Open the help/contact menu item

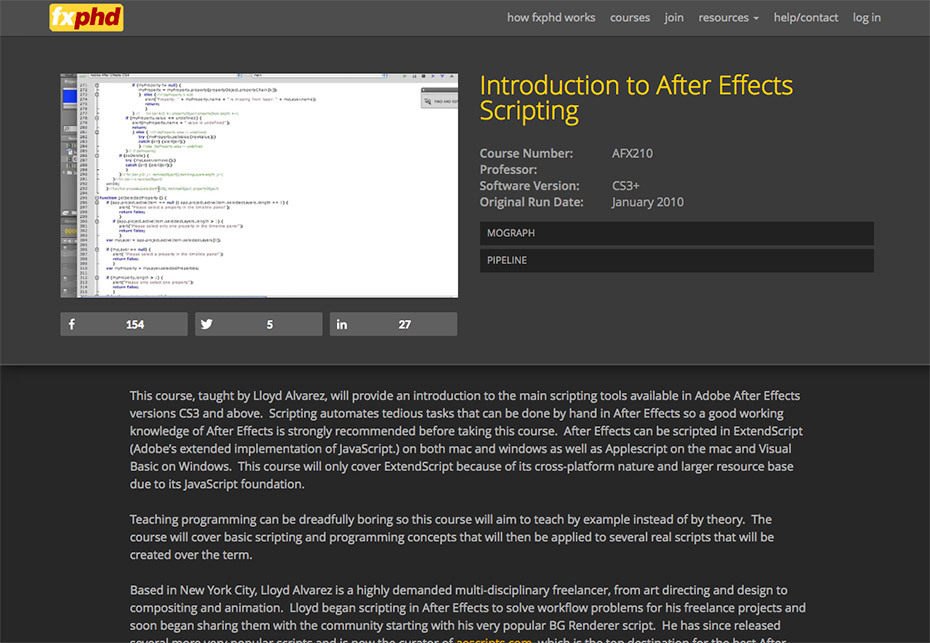click(x=805, y=17)
